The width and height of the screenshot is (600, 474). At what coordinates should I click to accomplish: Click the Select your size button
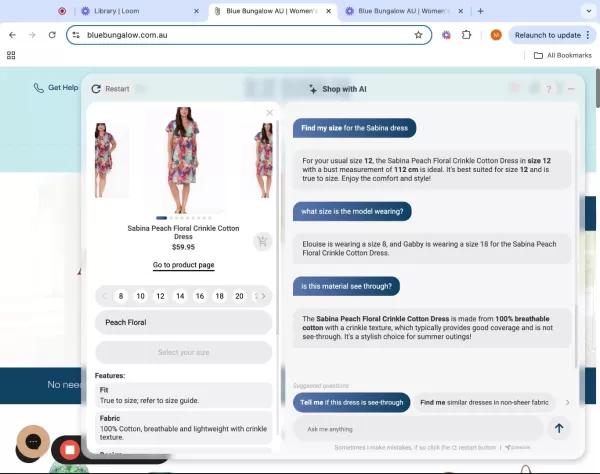(184, 352)
